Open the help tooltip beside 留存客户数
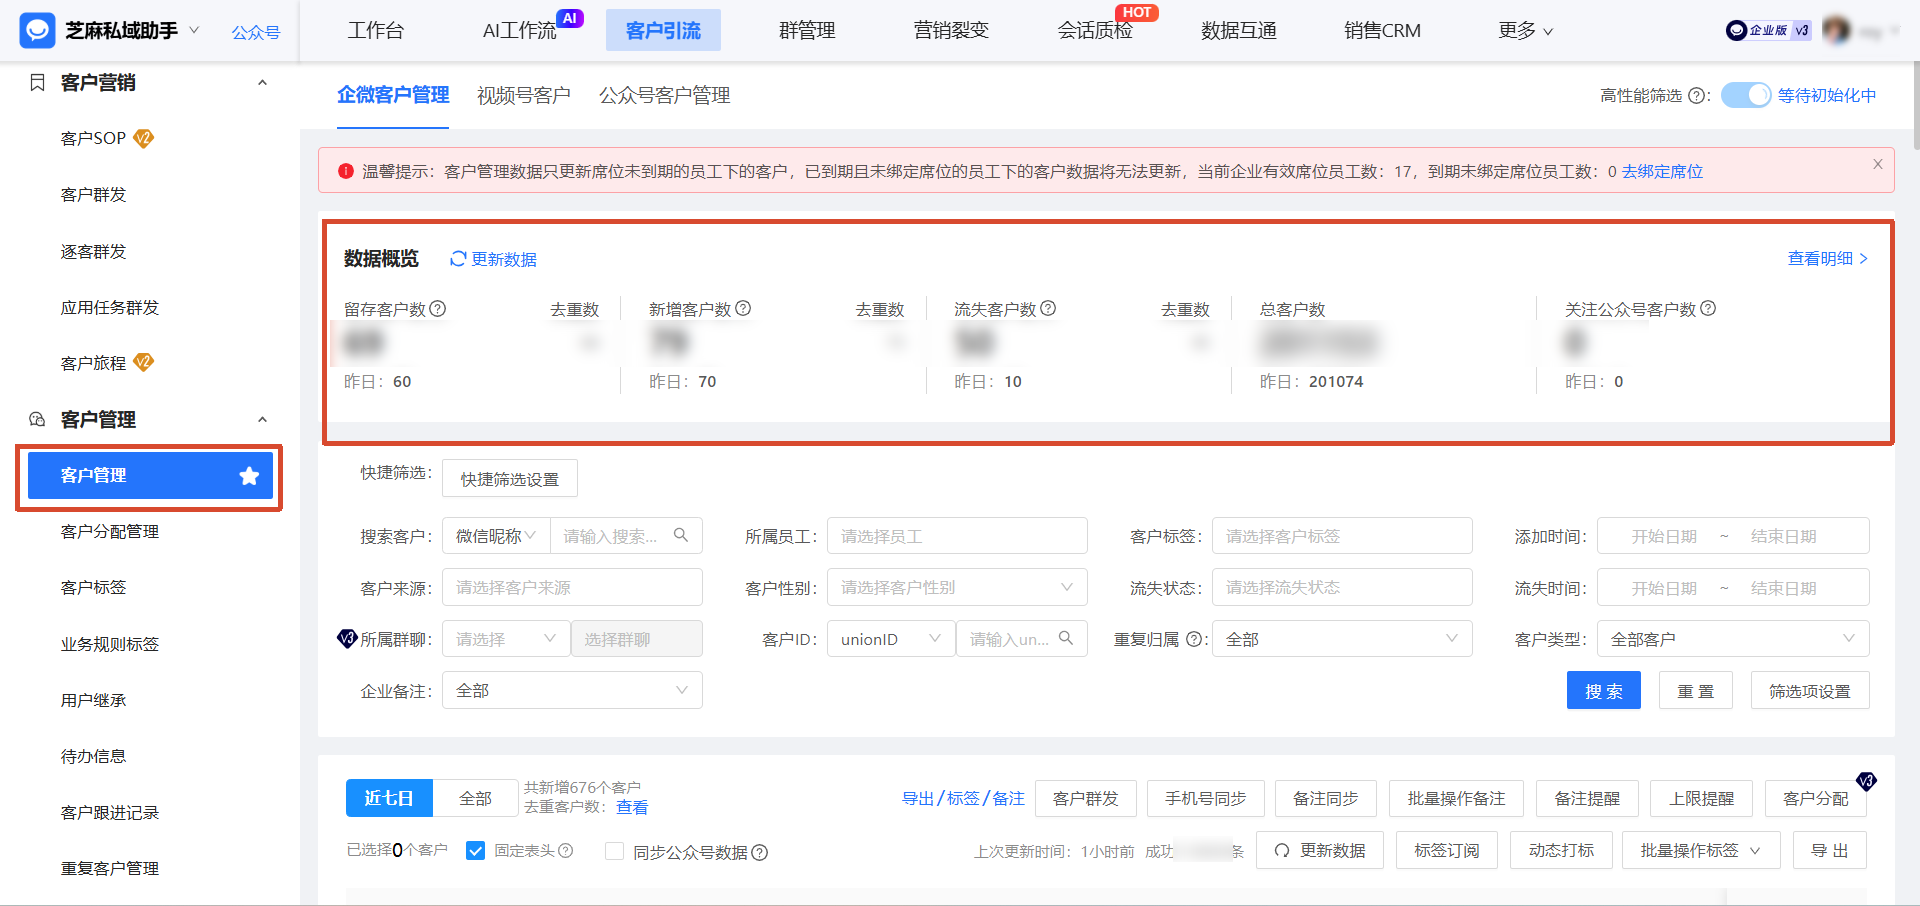The width and height of the screenshot is (1920, 906). (x=438, y=309)
